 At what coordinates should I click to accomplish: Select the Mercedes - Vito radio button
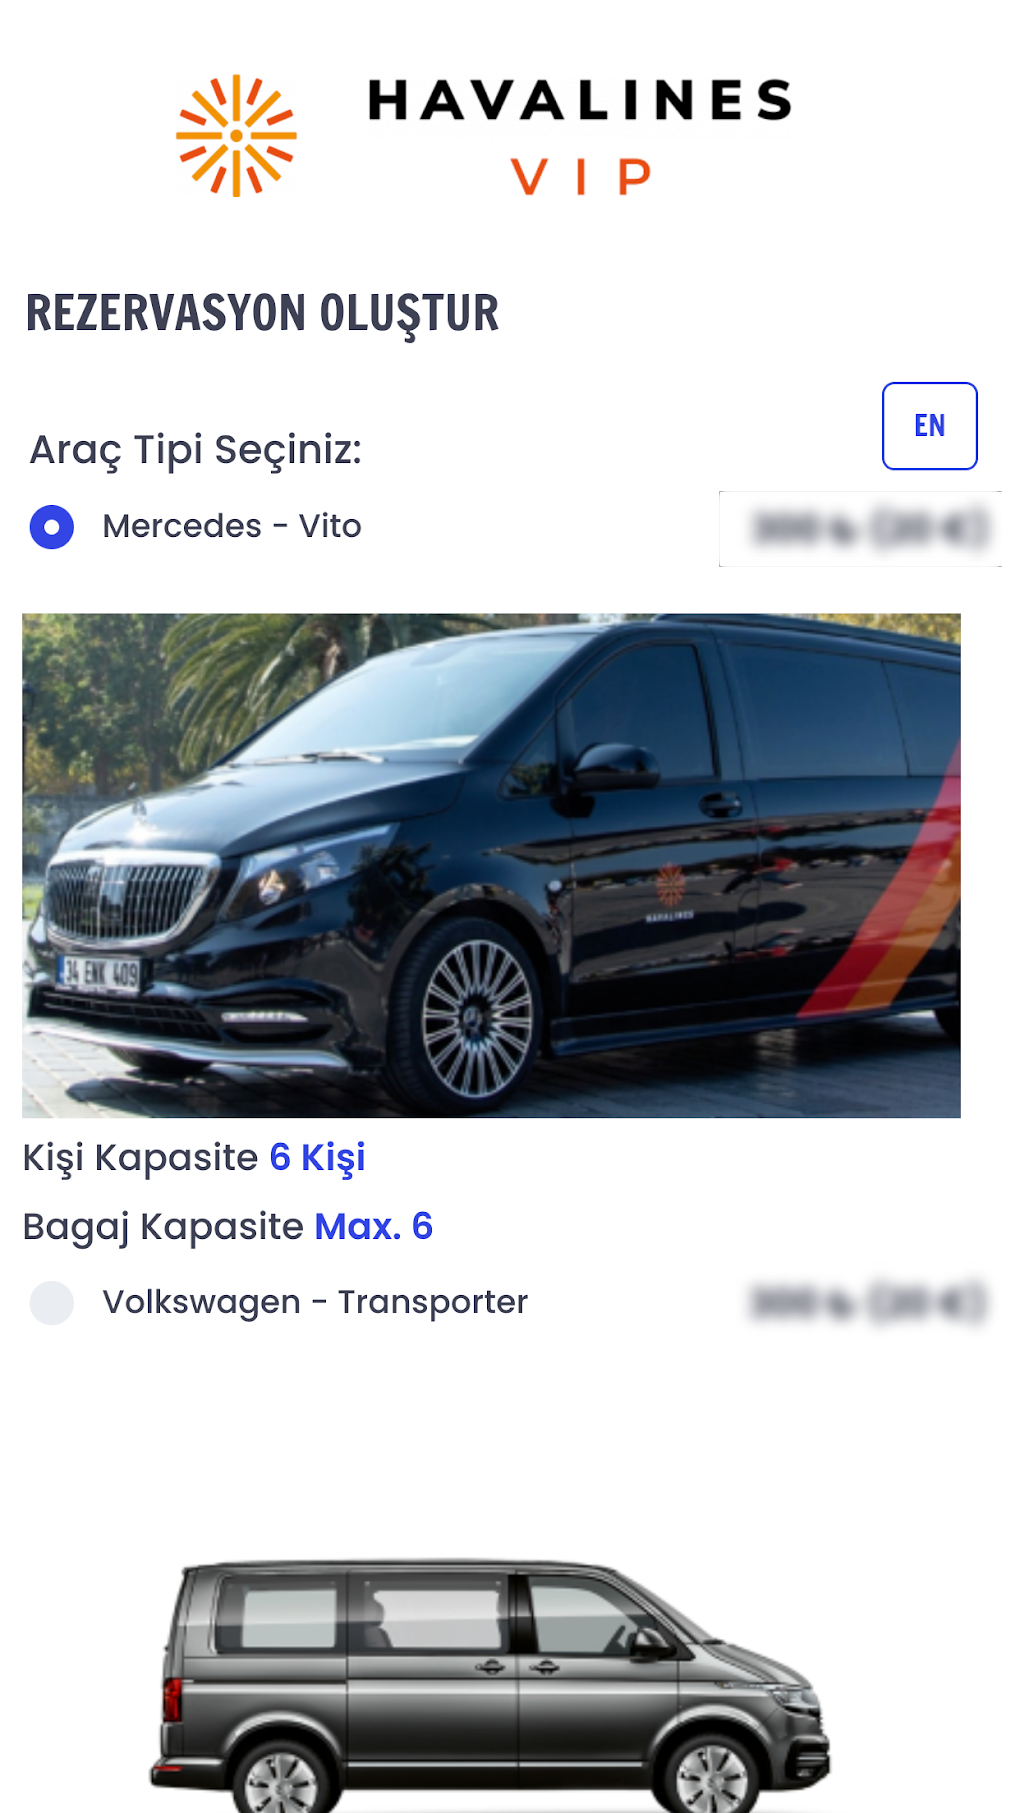click(x=52, y=527)
